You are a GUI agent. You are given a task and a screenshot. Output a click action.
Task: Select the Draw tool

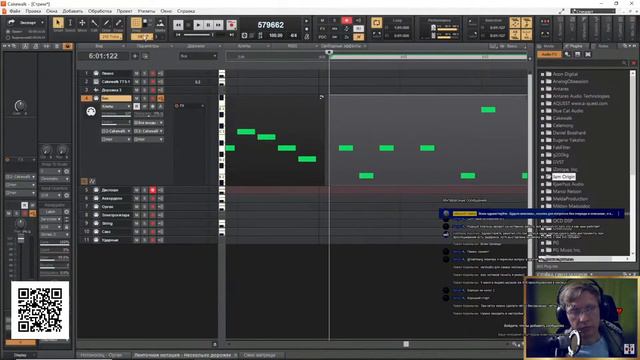[x=106, y=23]
